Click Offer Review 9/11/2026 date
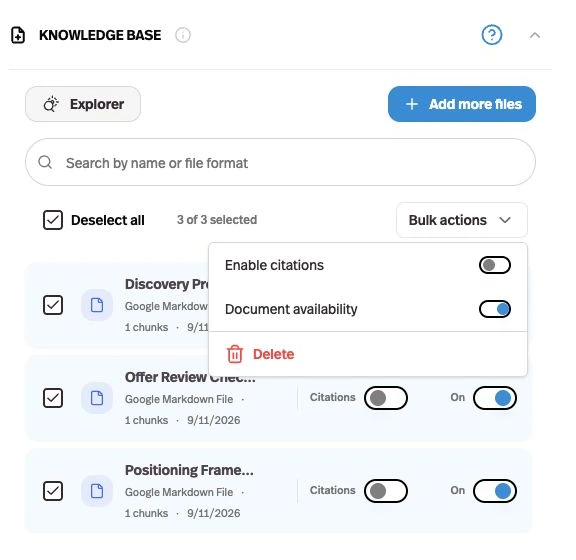576x560 pixels. coord(214,420)
